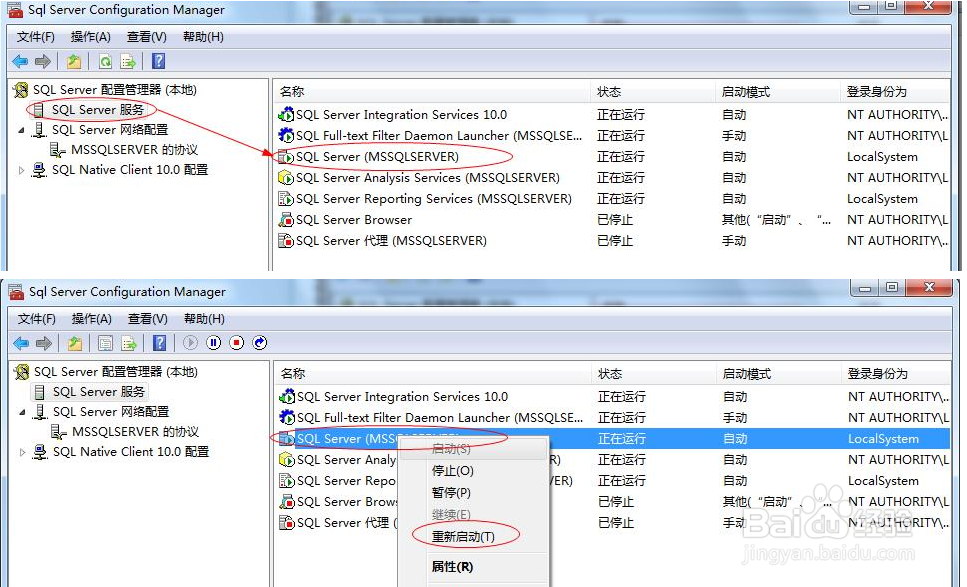Expand SQL Native Client 10.0 配置 in upper window
Viewport: 967px width, 587px height.
click(x=22, y=170)
